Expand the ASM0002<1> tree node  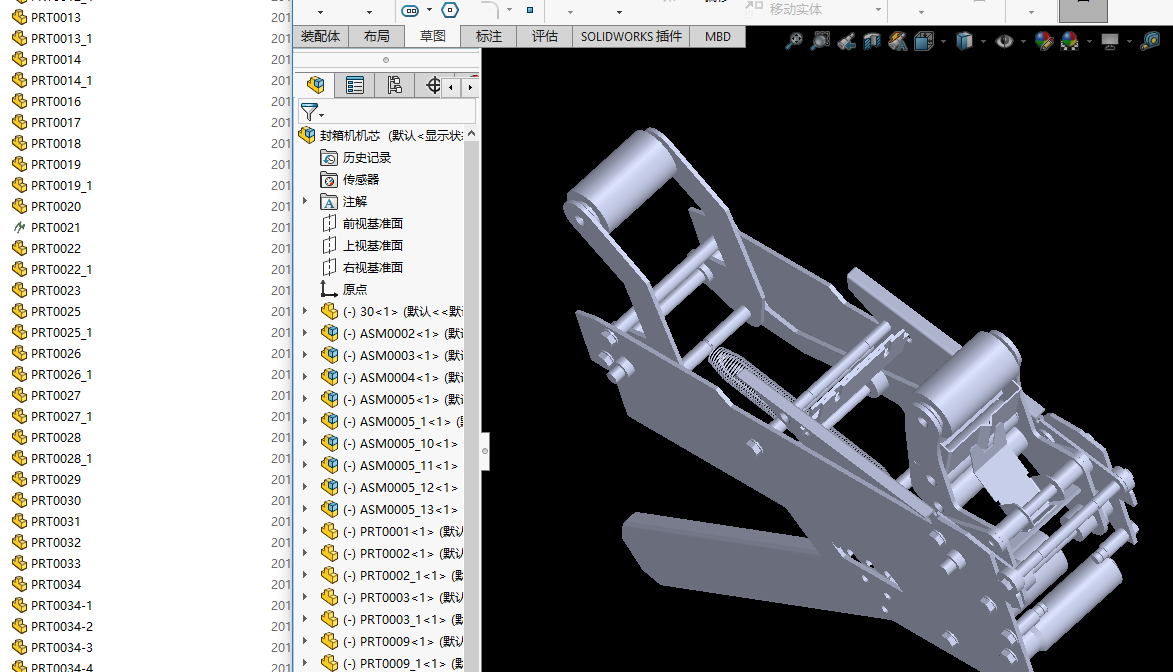[x=306, y=333]
